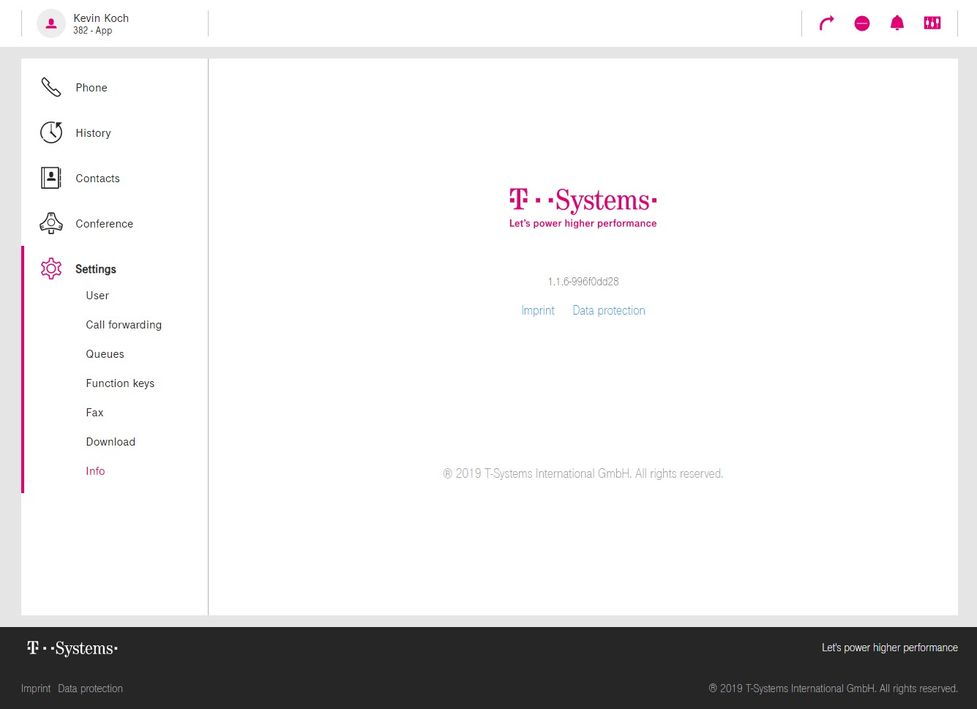Image resolution: width=977 pixels, height=709 pixels.
Task: Open Data protection link in footer
Action: tap(90, 688)
